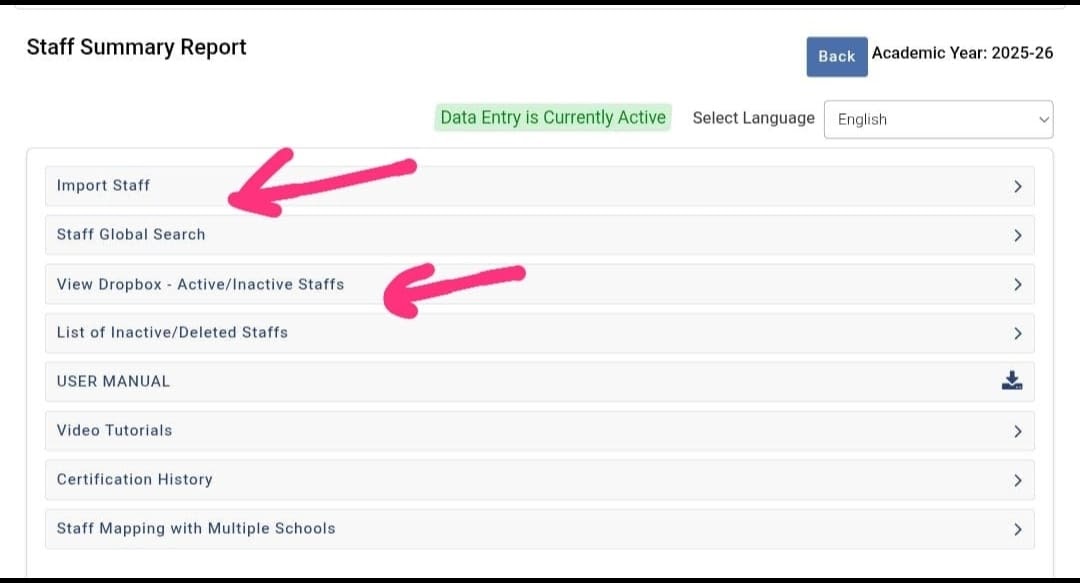Viewport: 1080px width, 583px height.
Task: Click chevron for View Dropbox row
Action: click(x=1017, y=284)
